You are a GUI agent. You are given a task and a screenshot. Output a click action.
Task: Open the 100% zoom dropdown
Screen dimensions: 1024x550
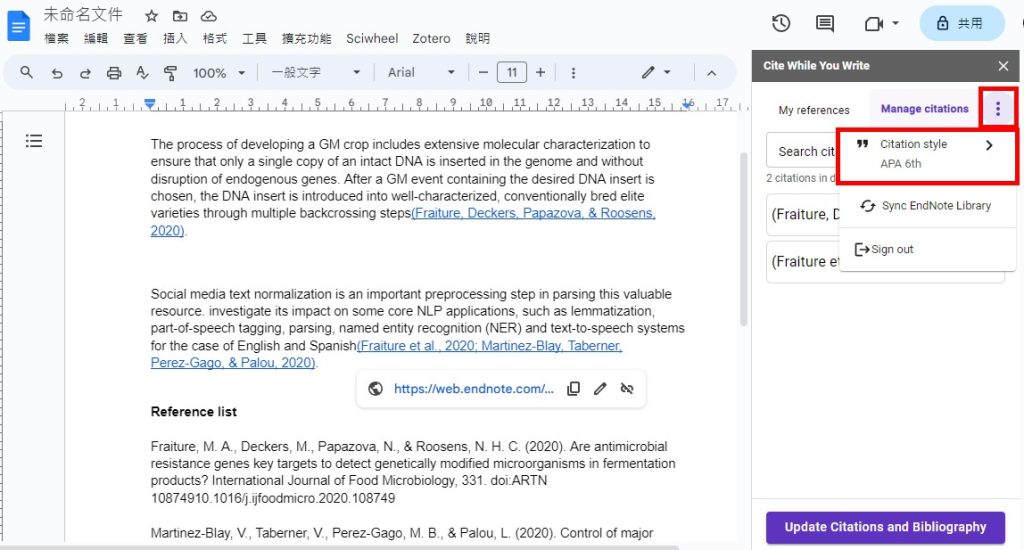pyautogui.click(x=219, y=73)
